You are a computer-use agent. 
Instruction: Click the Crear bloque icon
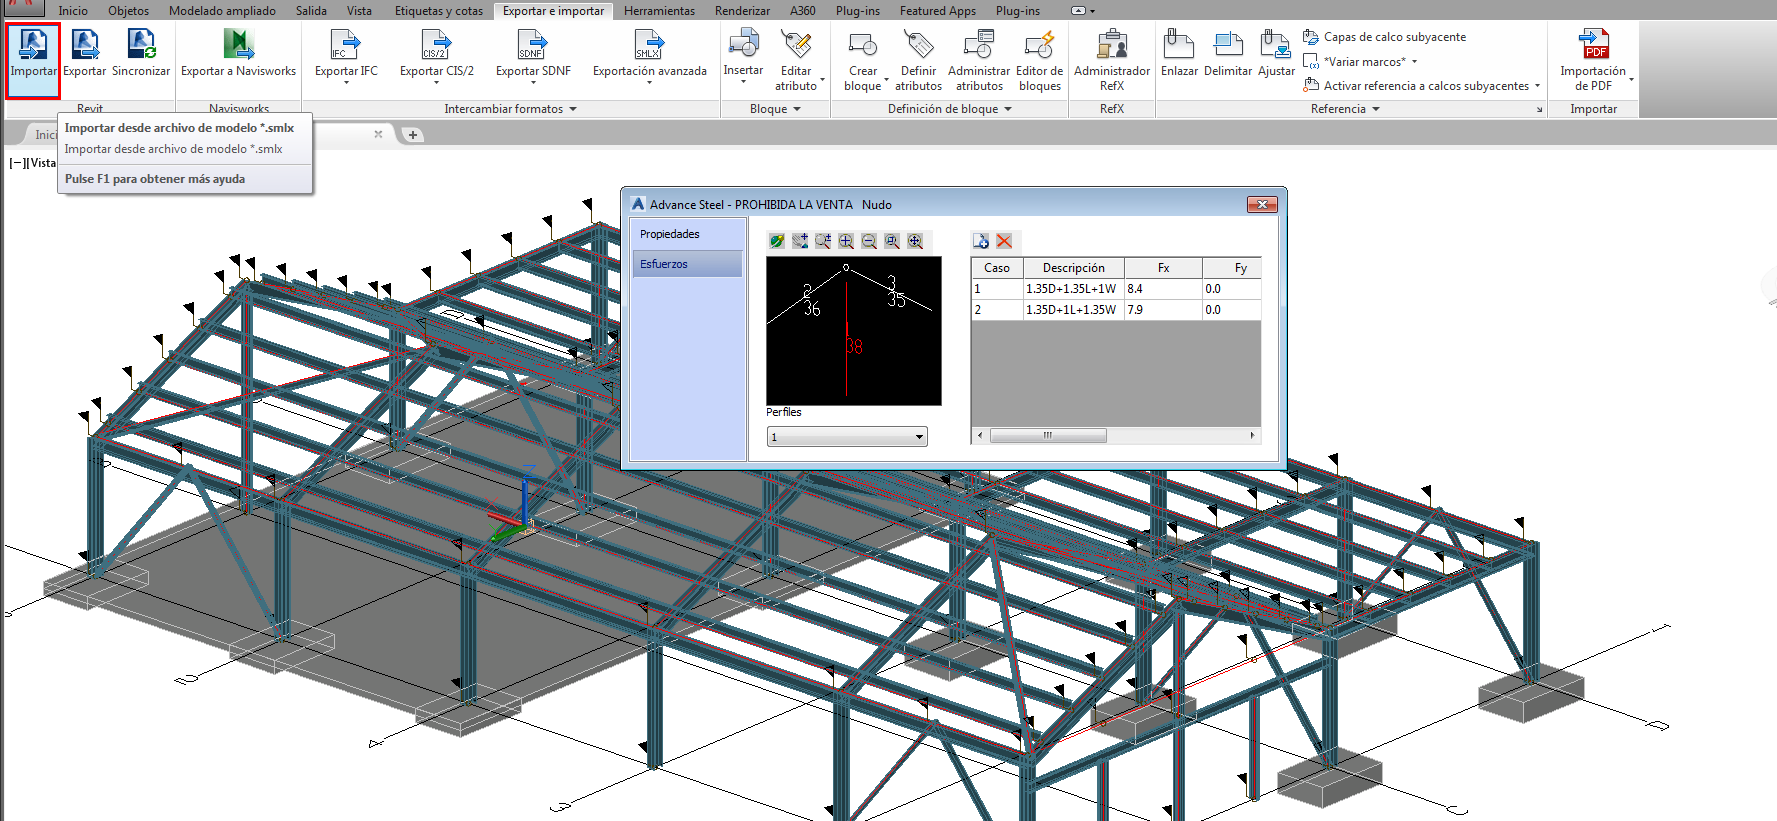(x=863, y=44)
